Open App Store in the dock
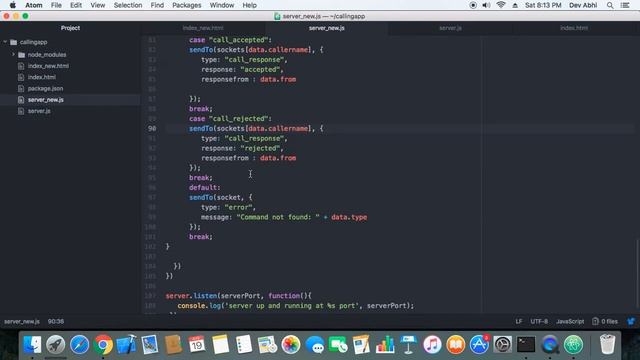640x360 pixels. (479, 345)
